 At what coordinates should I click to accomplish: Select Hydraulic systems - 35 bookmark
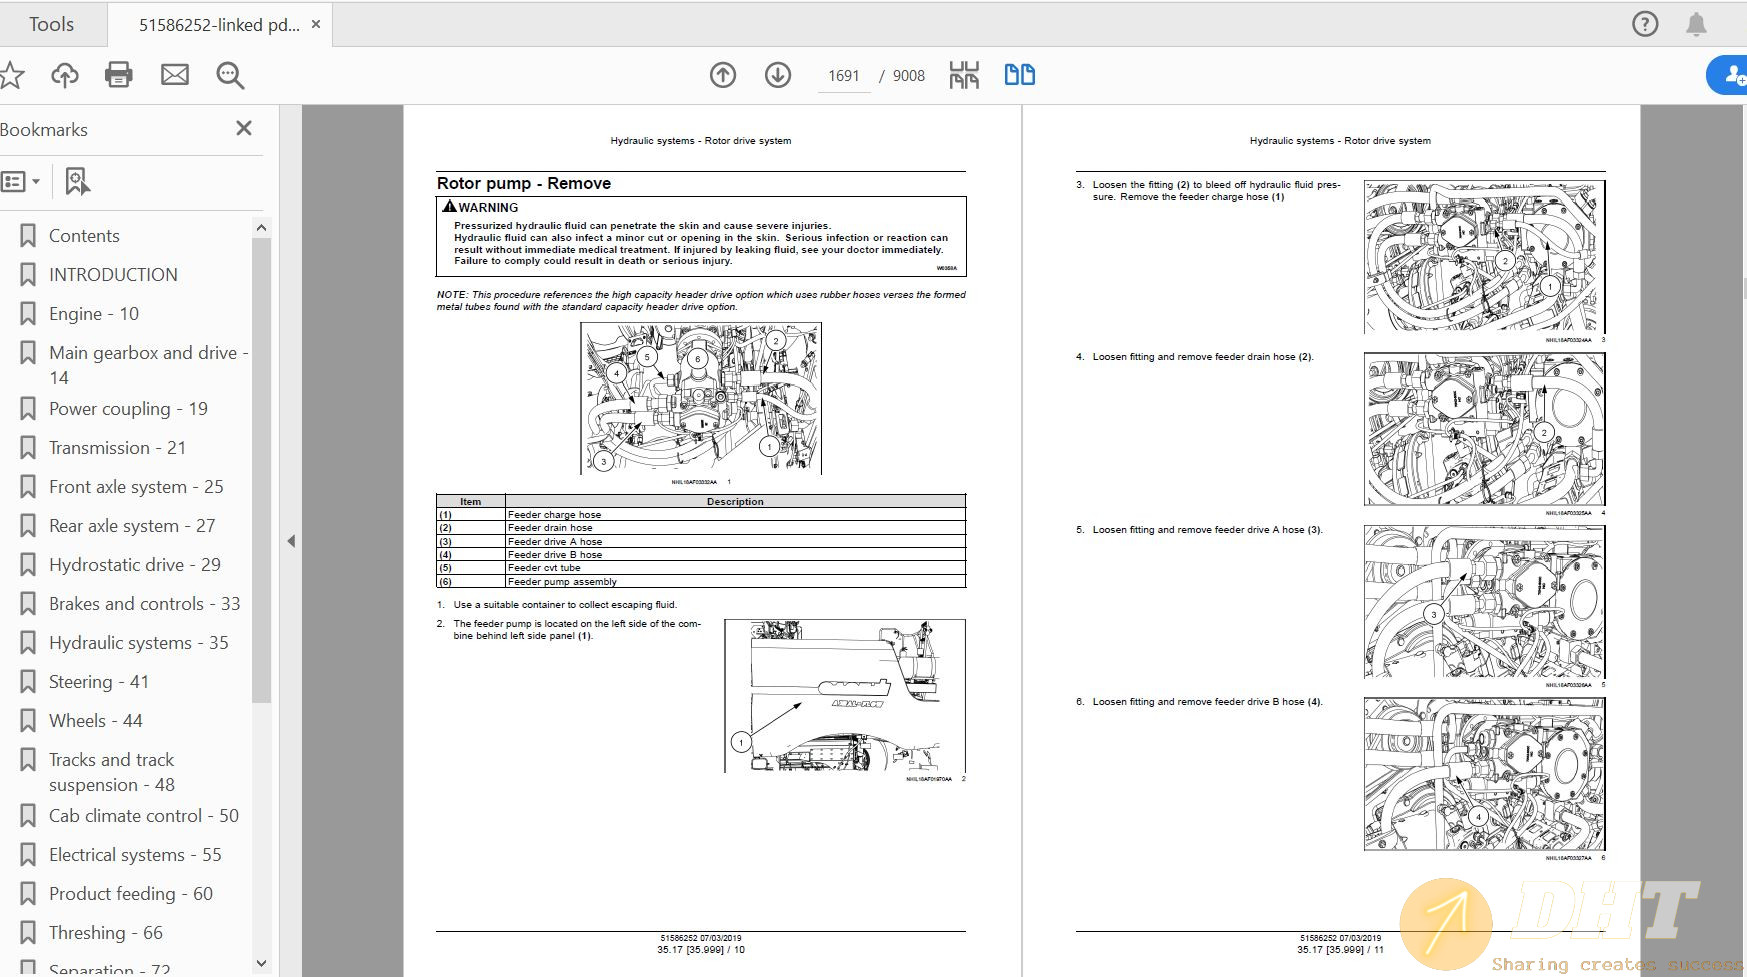pyautogui.click(x=139, y=643)
